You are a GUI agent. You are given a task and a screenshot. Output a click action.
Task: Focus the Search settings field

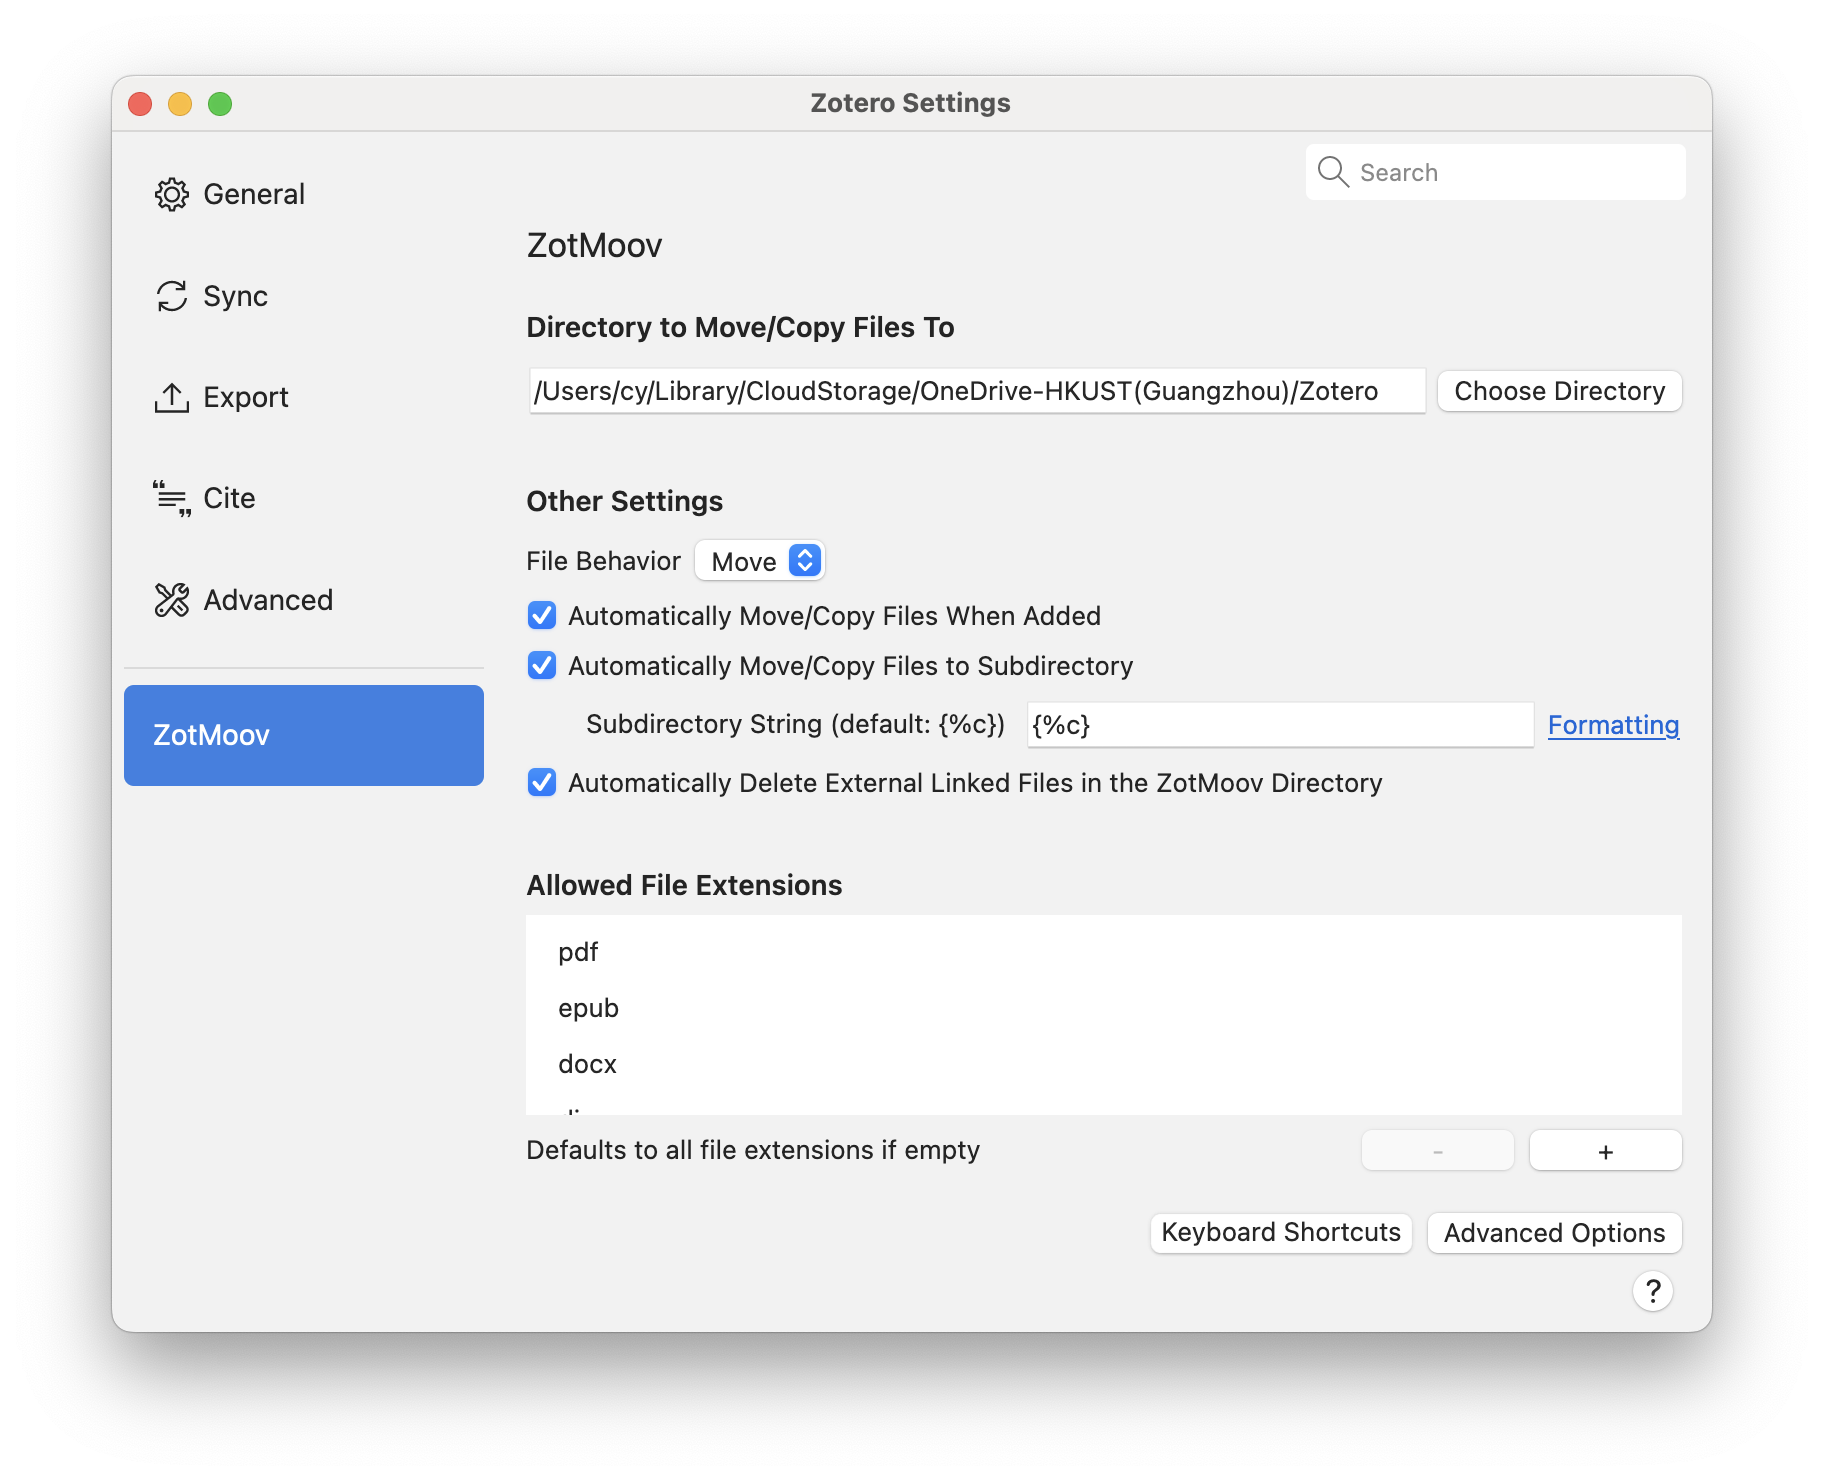point(1495,172)
